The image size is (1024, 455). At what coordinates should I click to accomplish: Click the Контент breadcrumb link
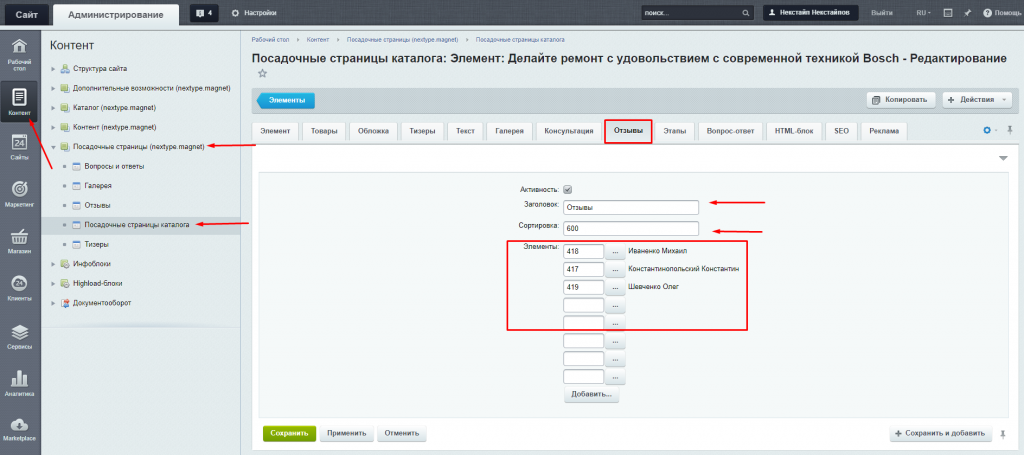(318, 40)
